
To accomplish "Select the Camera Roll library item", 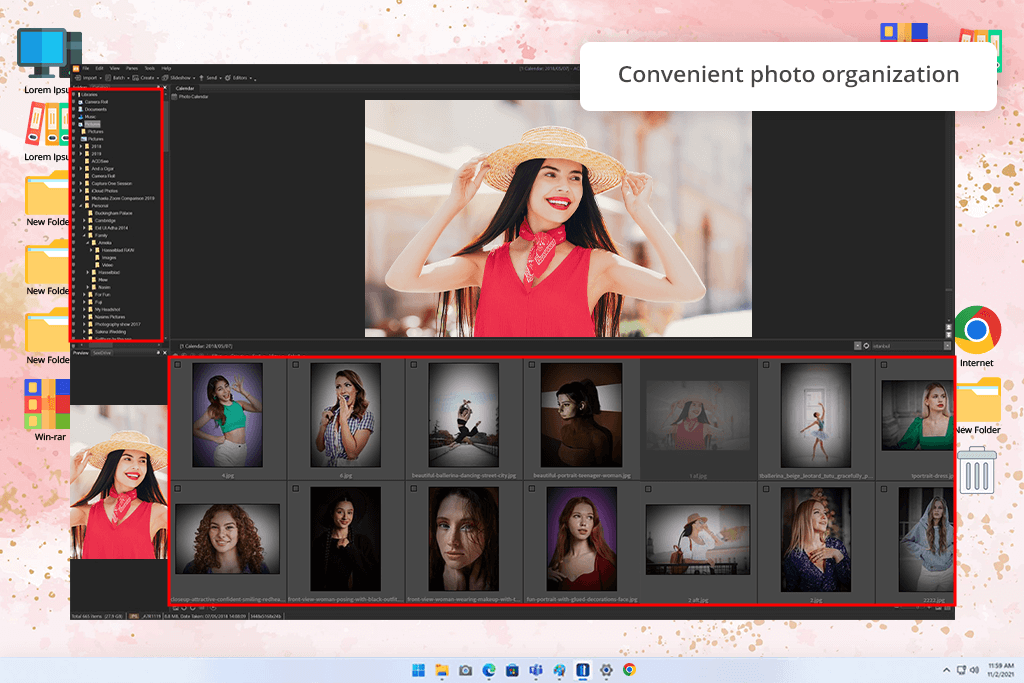I will tap(96, 102).
